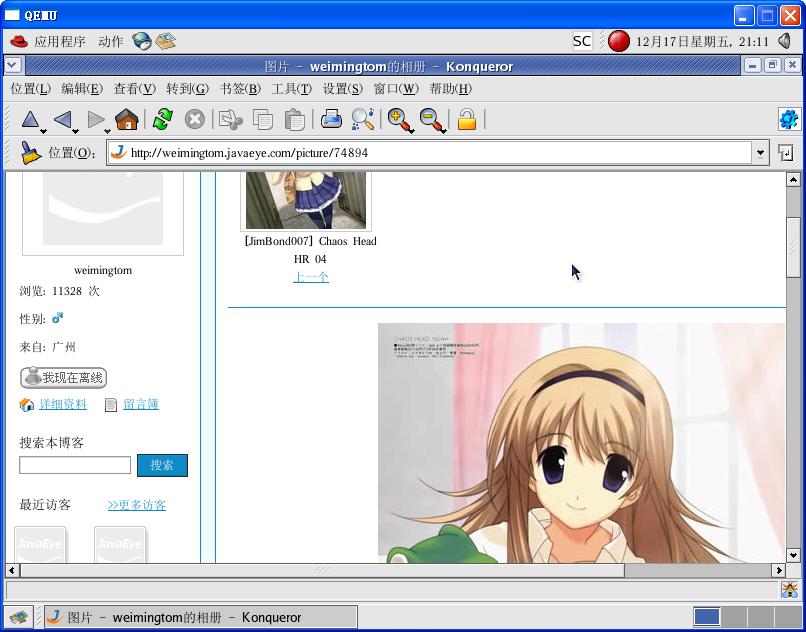Open the zoom-out font size dropdown arrow
The image size is (806, 632).
tap(443, 131)
